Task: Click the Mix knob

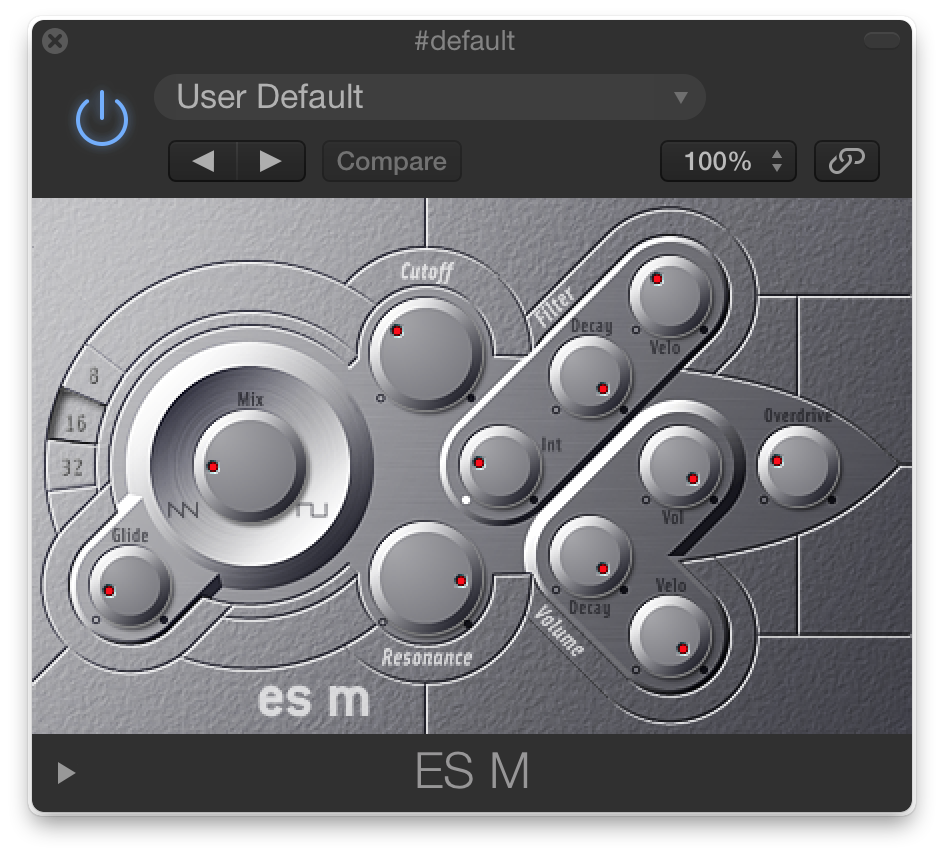Action: pyautogui.click(x=249, y=467)
